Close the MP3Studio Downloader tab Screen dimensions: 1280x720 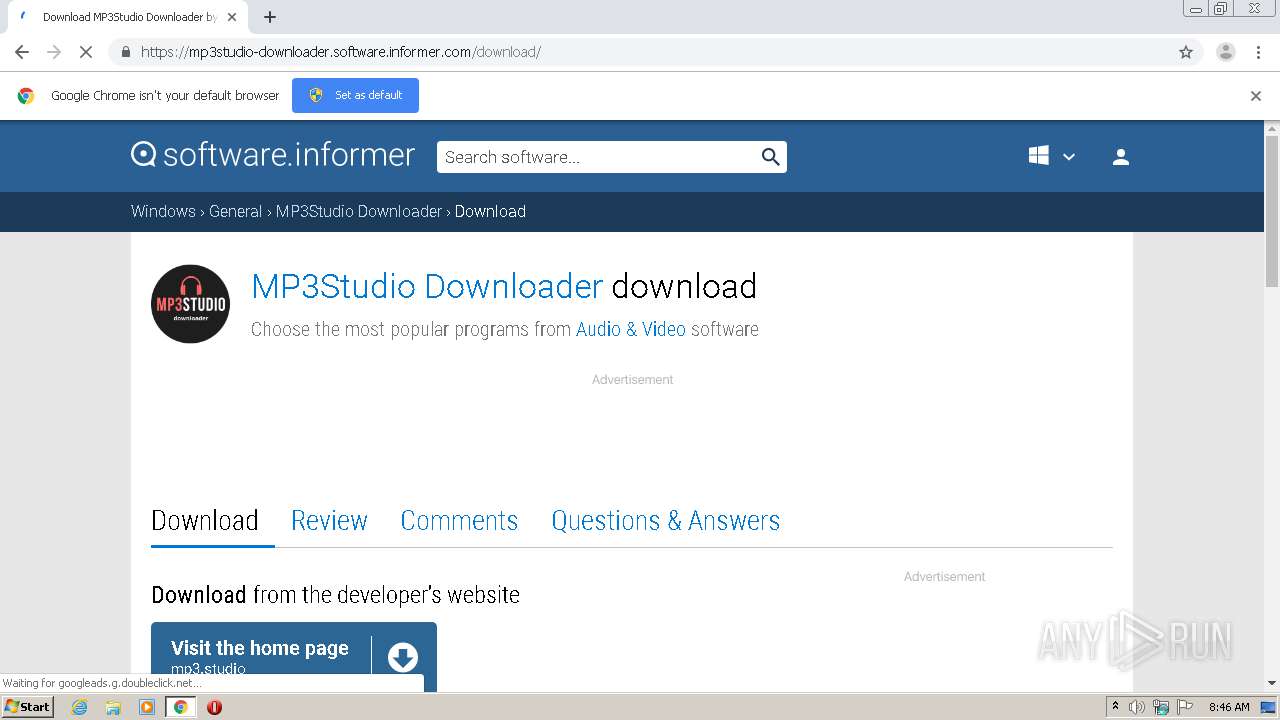[x=232, y=17]
